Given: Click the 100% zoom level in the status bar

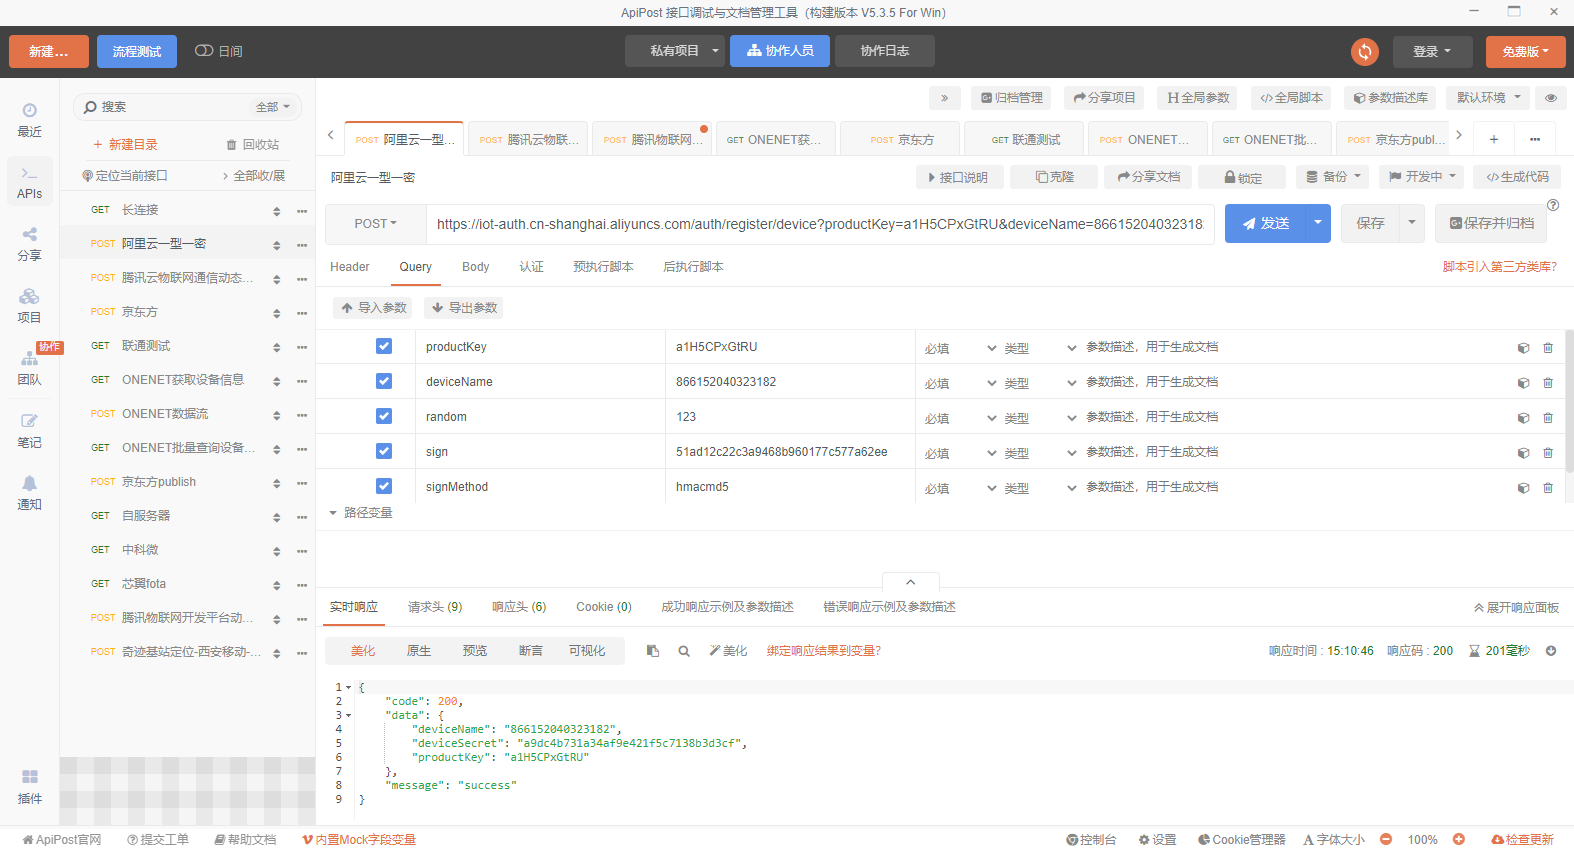Looking at the screenshot, I should [1422, 840].
